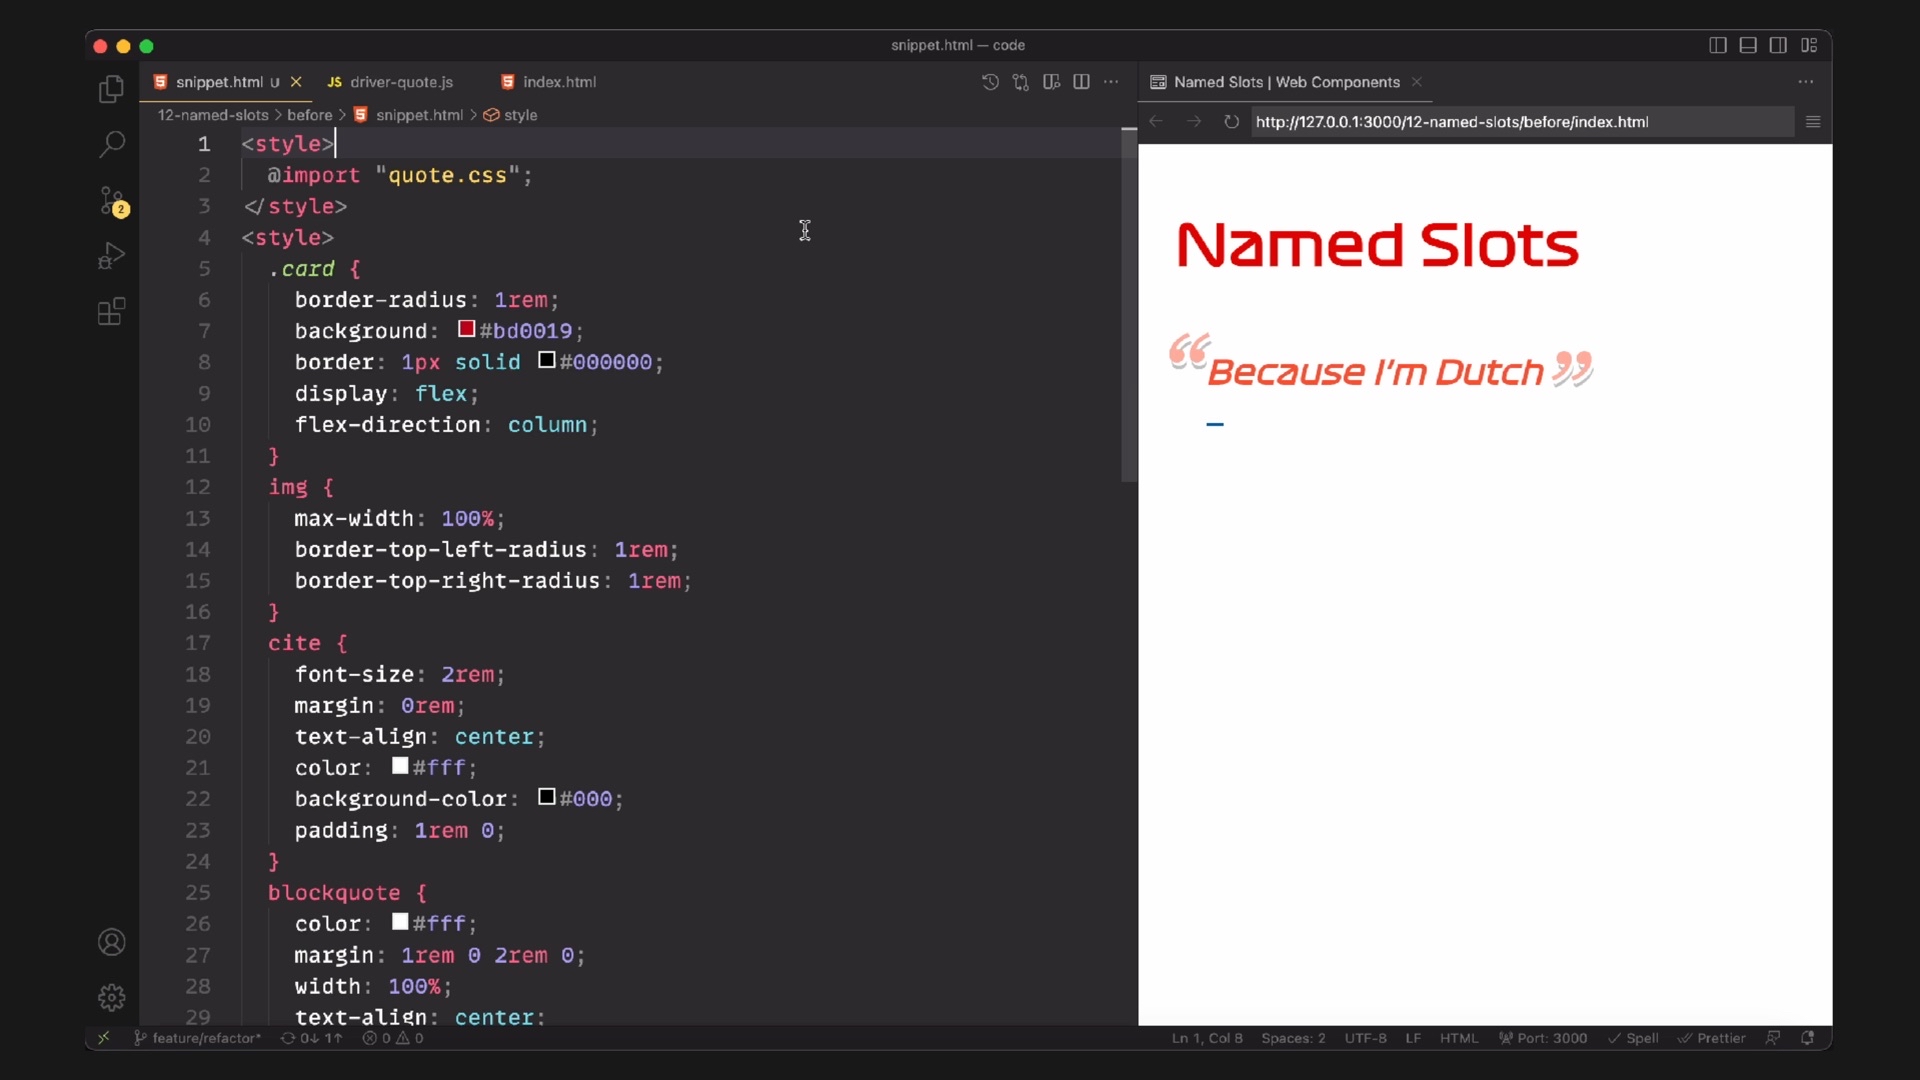
Task: Open the Explorer view in activity bar
Action: [x=111, y=90]
